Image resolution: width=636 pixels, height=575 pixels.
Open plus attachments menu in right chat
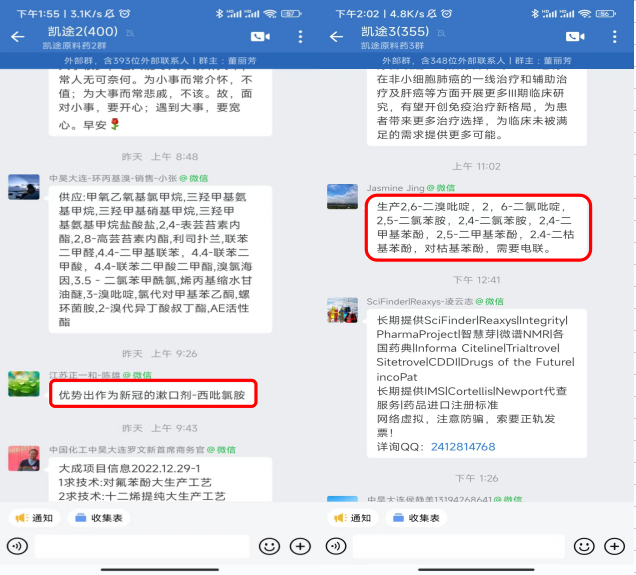615,546
